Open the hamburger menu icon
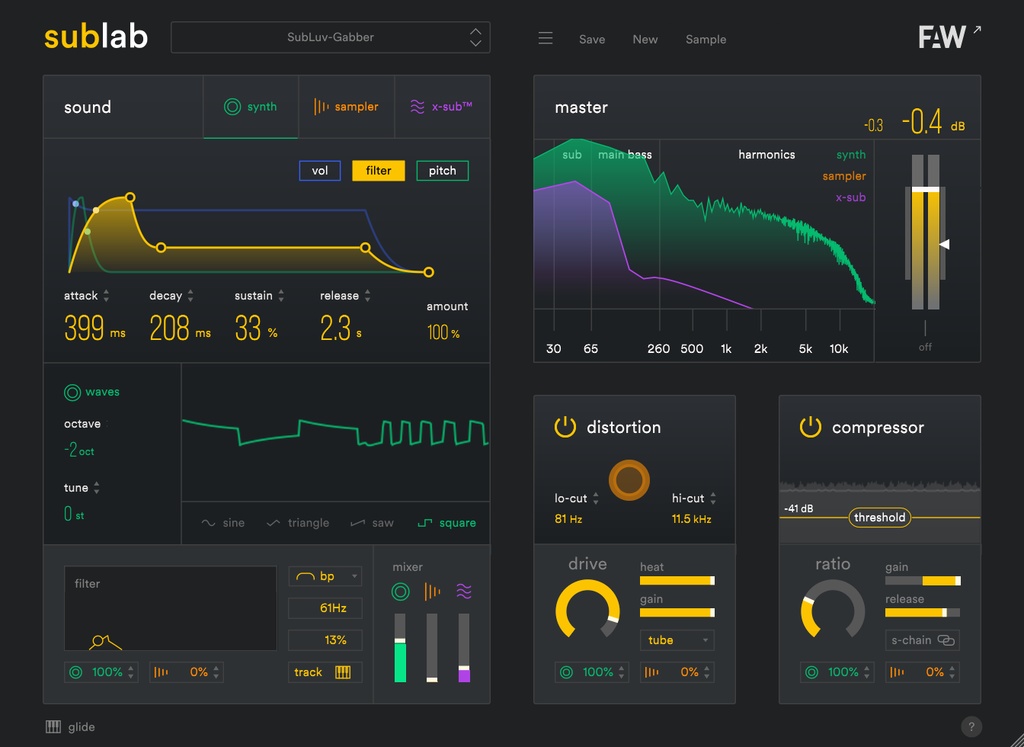1024x747 pixels. (545, 39)
